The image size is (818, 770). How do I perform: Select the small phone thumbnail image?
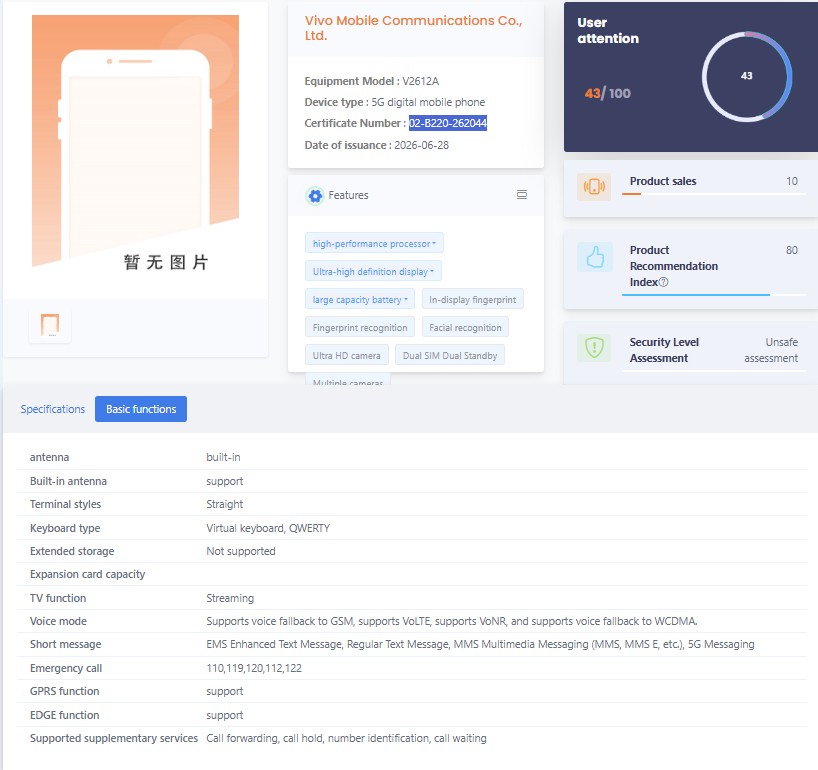[x=50, y=326]
